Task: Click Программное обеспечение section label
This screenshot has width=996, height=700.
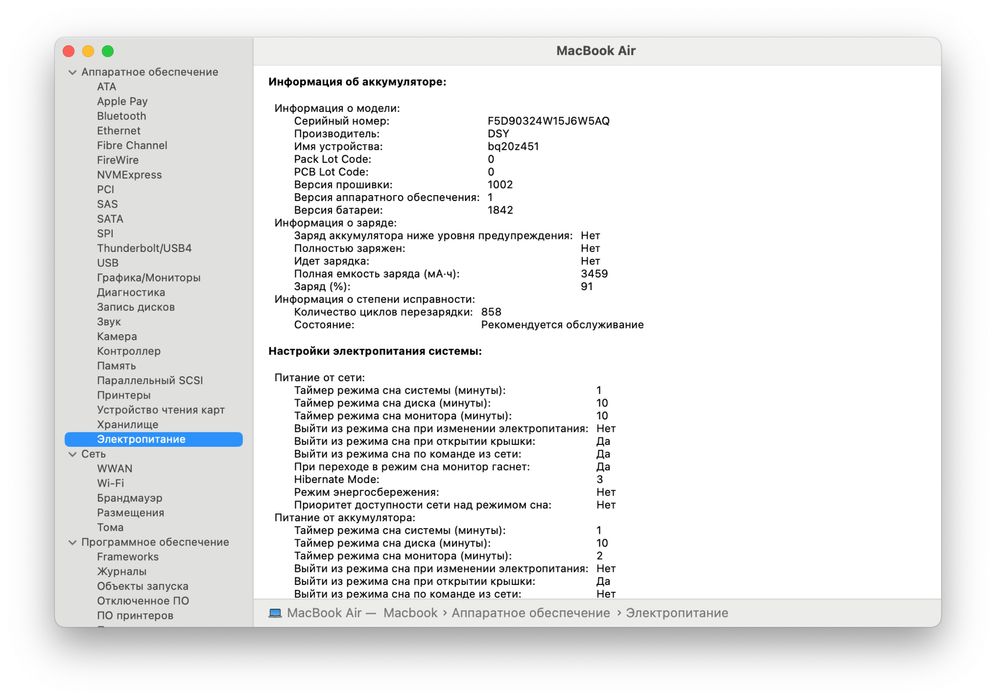Action: tap(155, 542)
